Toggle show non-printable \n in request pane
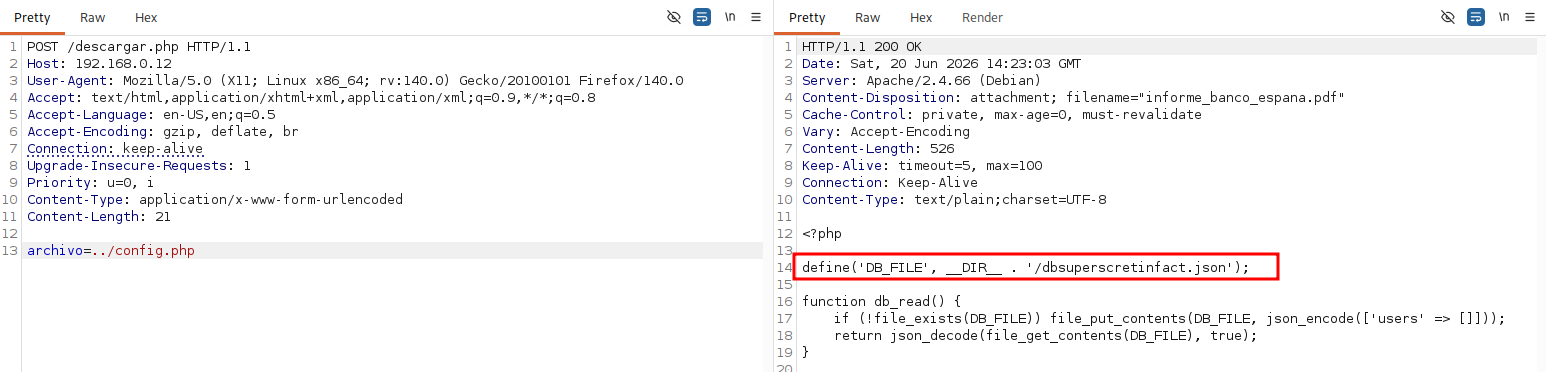This screenshot has height=372, width=1546. [730, 18]
